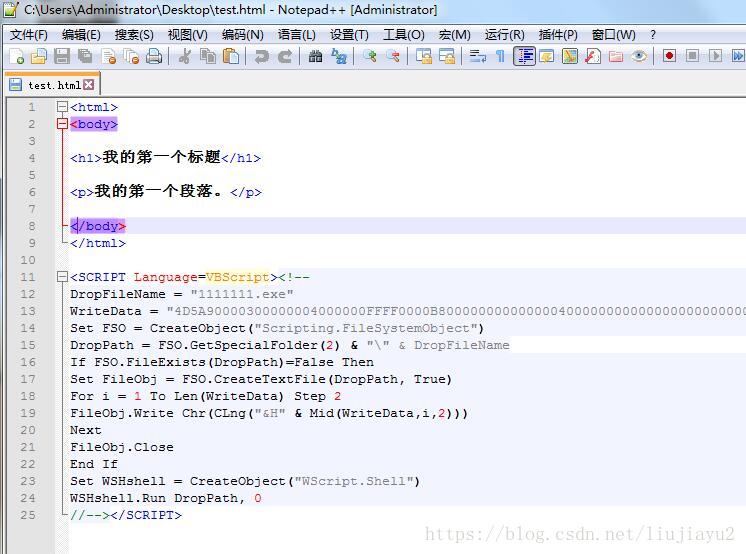Save the document with the floppy disk icon
The width and height of the screenshot is (746, 554).
[x=62, y=56]
